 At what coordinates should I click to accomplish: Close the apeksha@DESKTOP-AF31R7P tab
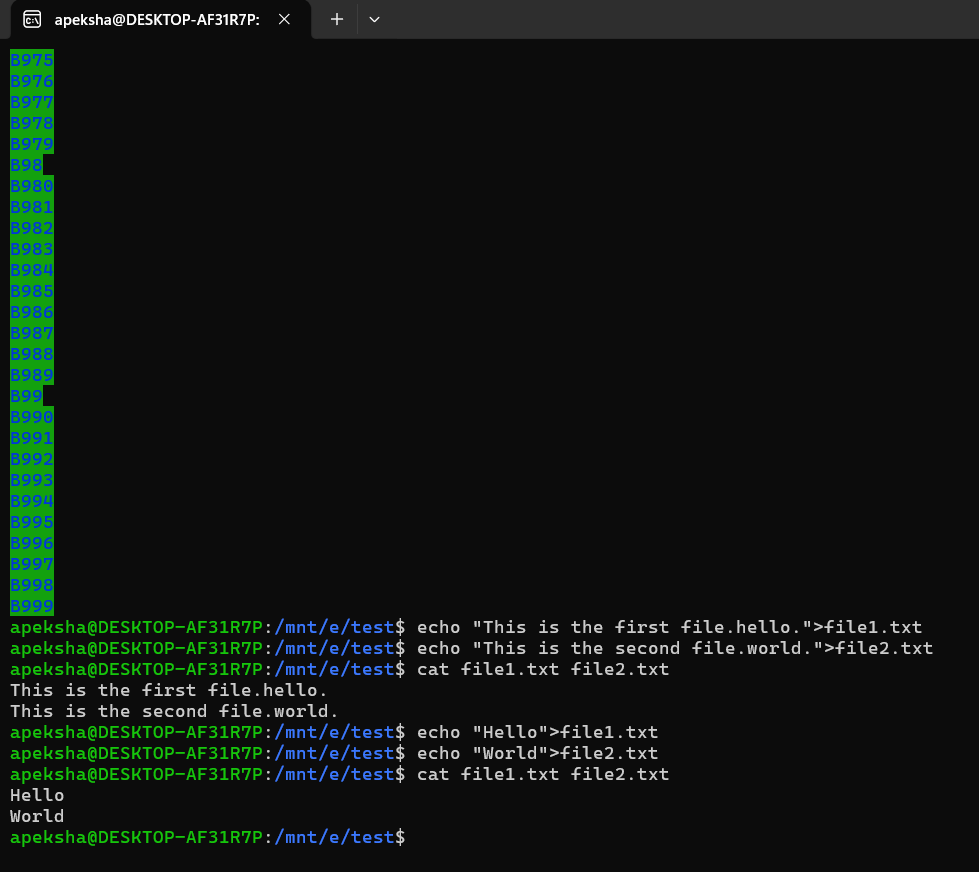[x=283, y=19]
